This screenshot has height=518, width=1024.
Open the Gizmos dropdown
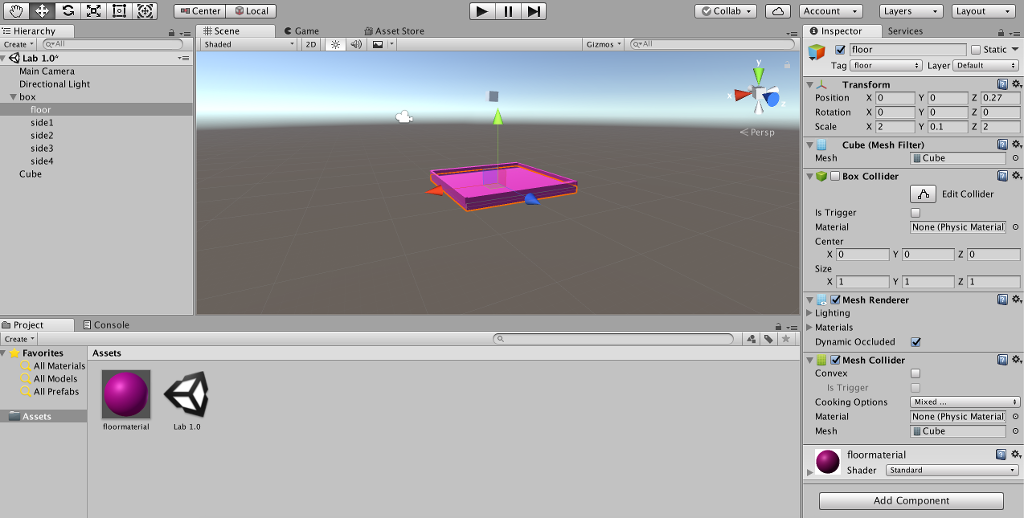click(x=603, y=44)
